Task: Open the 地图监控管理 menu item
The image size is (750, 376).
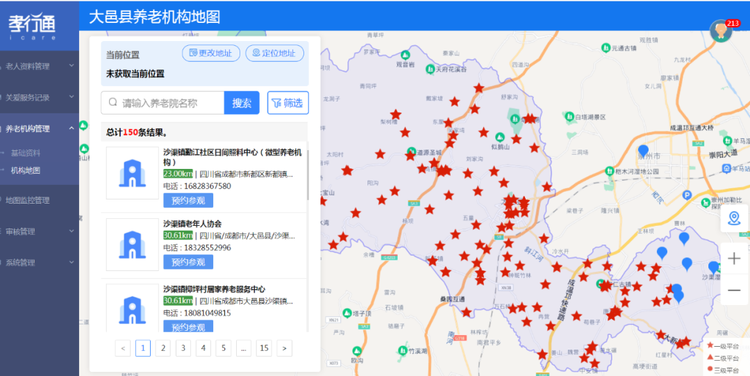Action: pos(39,200)
